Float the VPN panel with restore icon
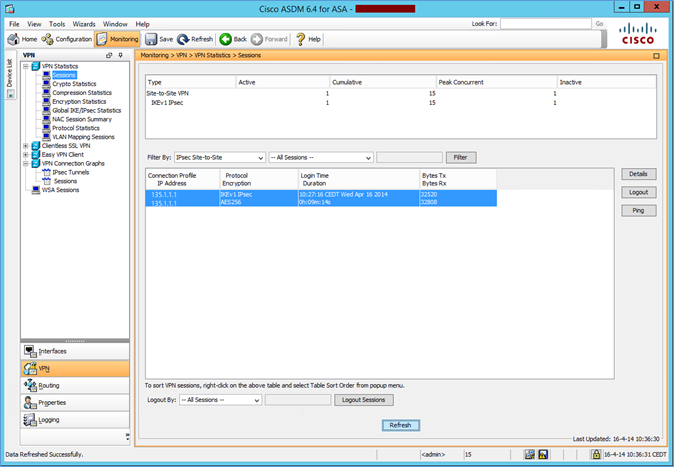 tap(109, 55)
